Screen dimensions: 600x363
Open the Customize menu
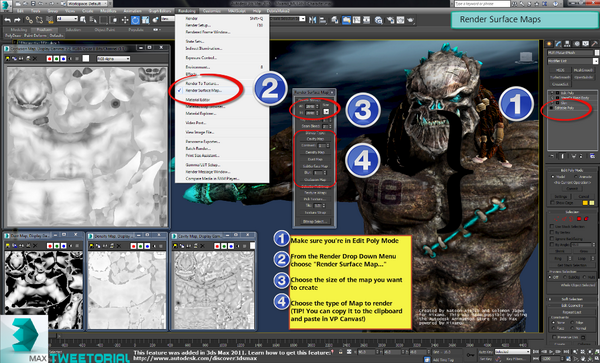click(211, 11)
